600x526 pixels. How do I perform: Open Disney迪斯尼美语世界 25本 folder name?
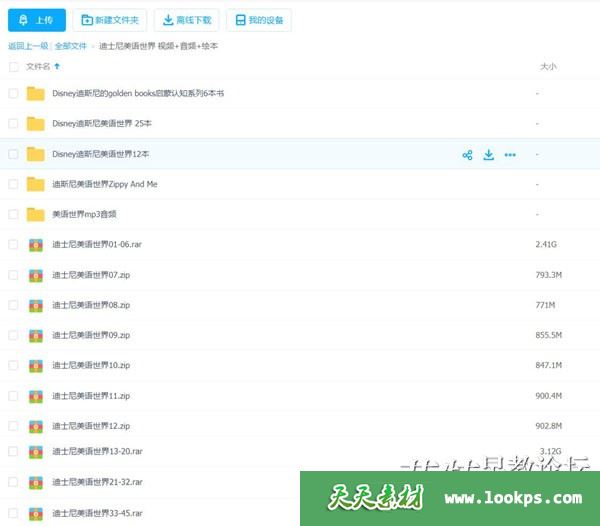(x=102, y=124)
